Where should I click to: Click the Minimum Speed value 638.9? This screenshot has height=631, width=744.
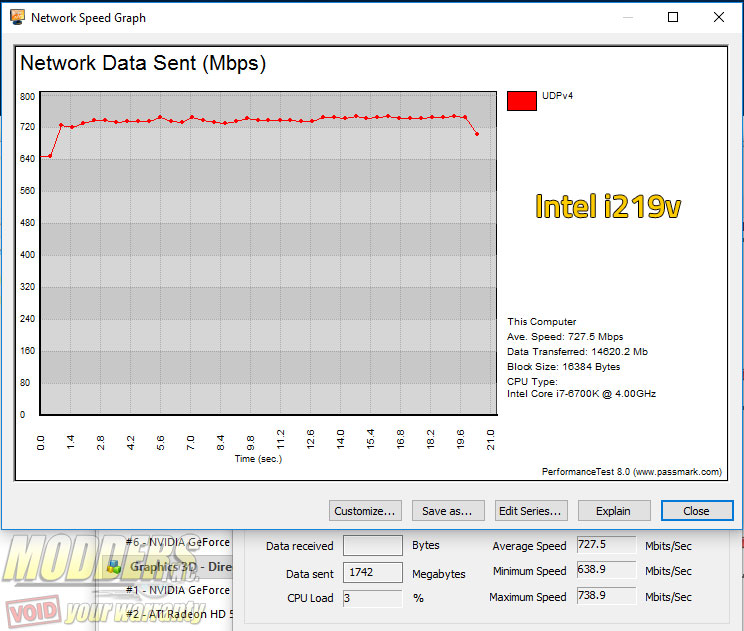click(606, 569)
